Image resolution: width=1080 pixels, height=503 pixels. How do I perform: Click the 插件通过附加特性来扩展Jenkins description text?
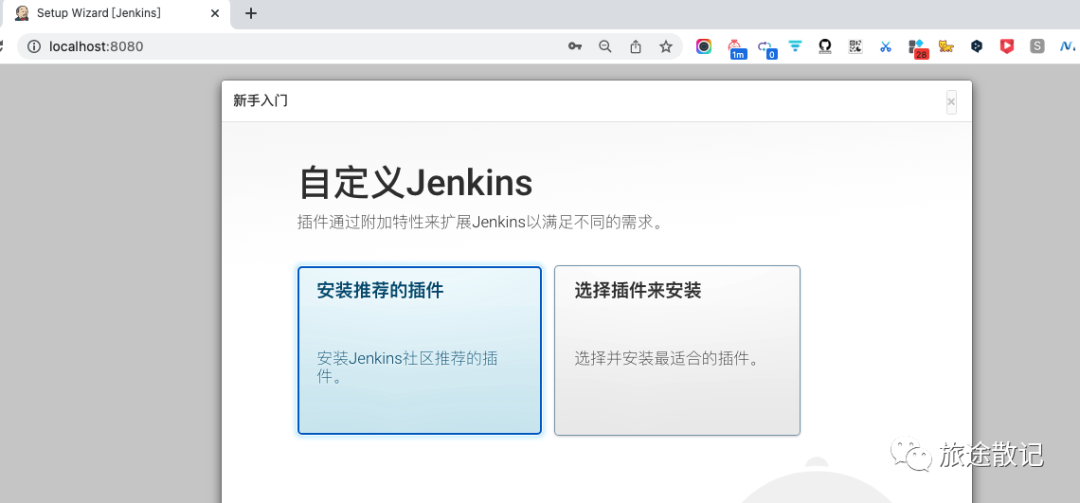pyautogui.click(x=480, y=223)
